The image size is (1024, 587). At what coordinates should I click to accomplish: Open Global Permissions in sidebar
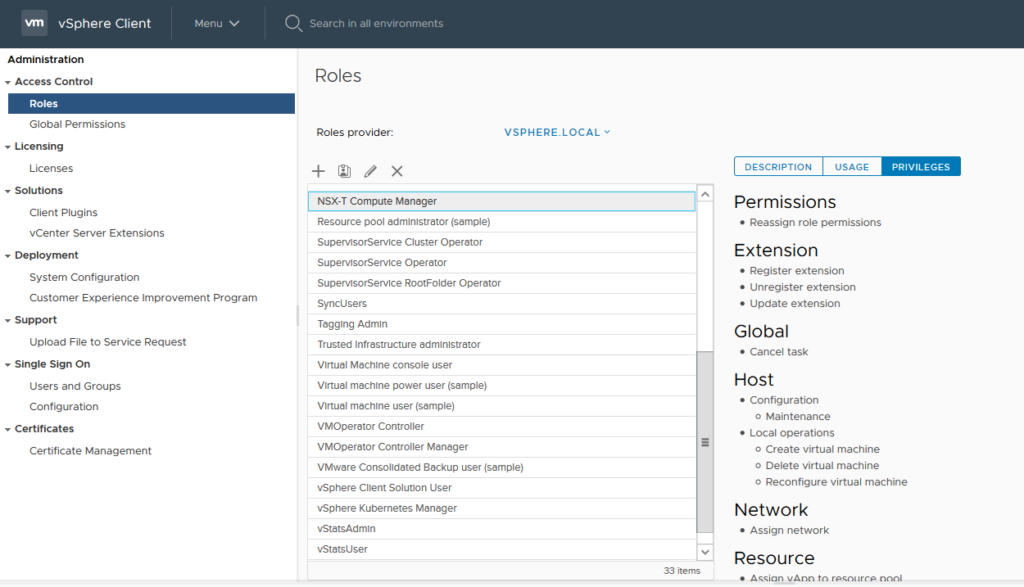[x=77, y=124]
